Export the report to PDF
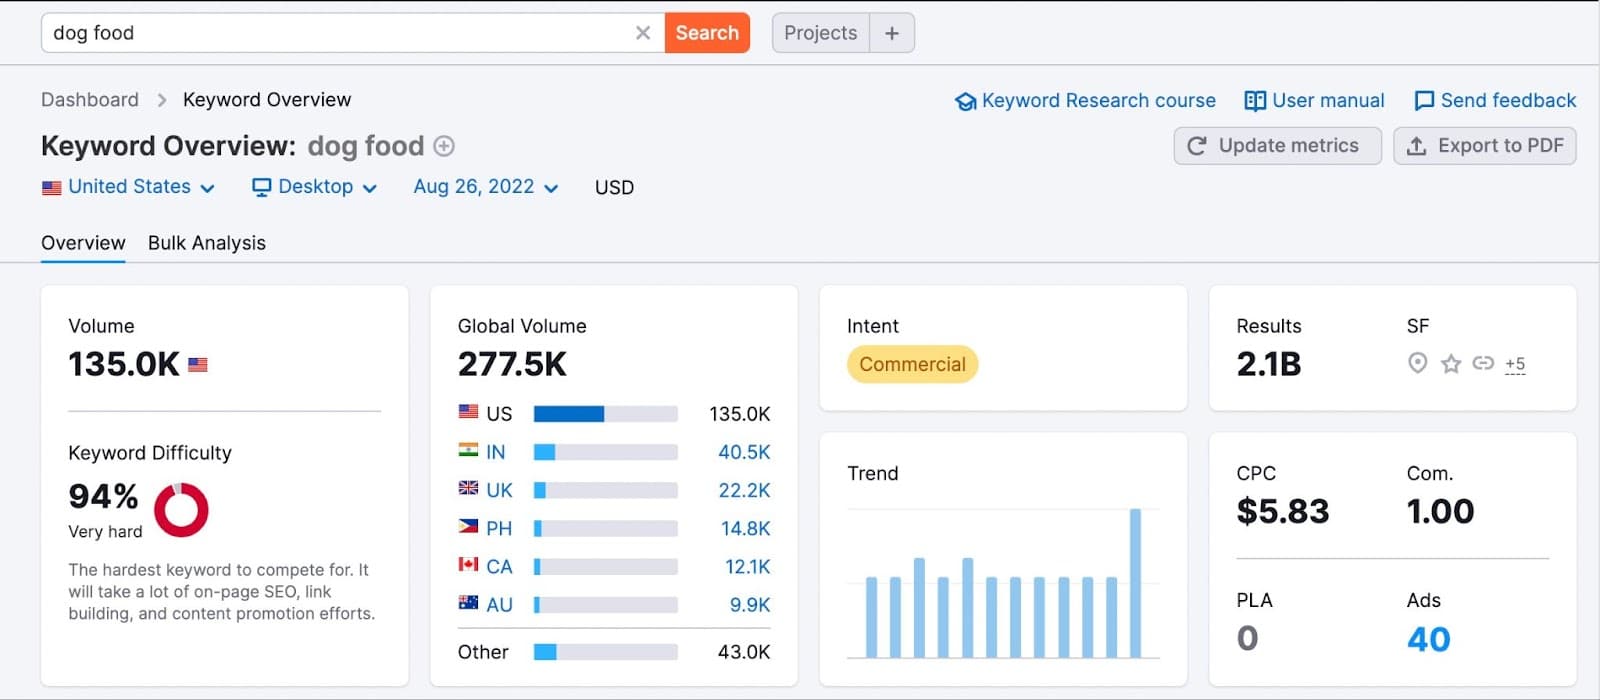This screenshot has height=700, width=1600. coord(1484,146)
